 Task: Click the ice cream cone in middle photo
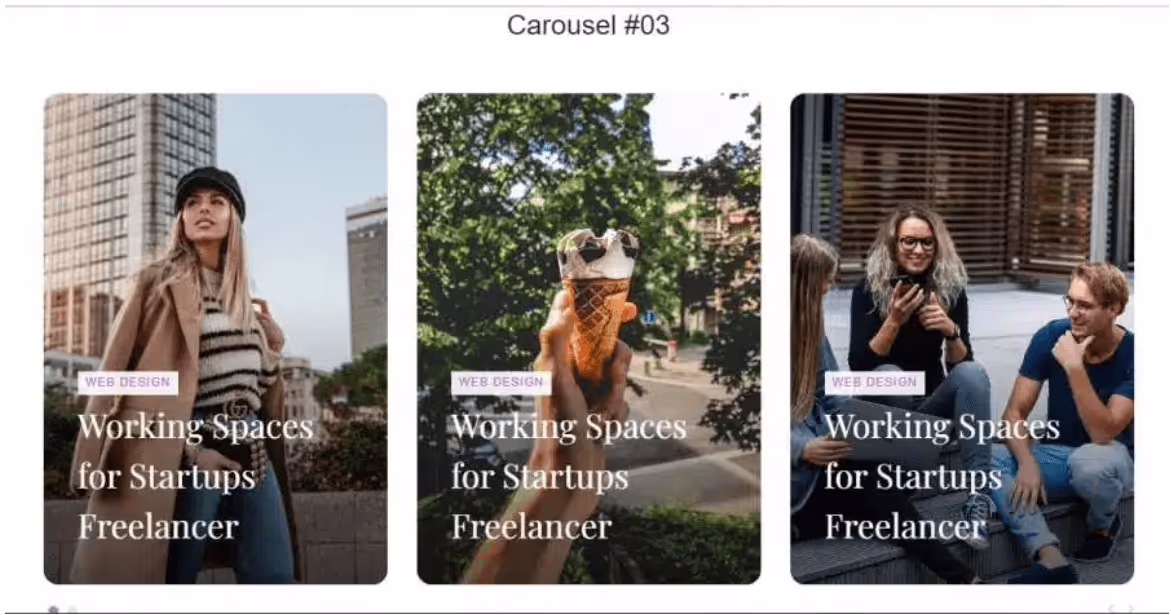[598, 299]
